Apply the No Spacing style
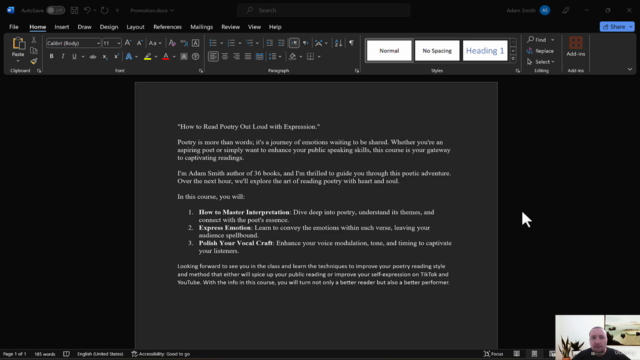 (x=437, y=51)
